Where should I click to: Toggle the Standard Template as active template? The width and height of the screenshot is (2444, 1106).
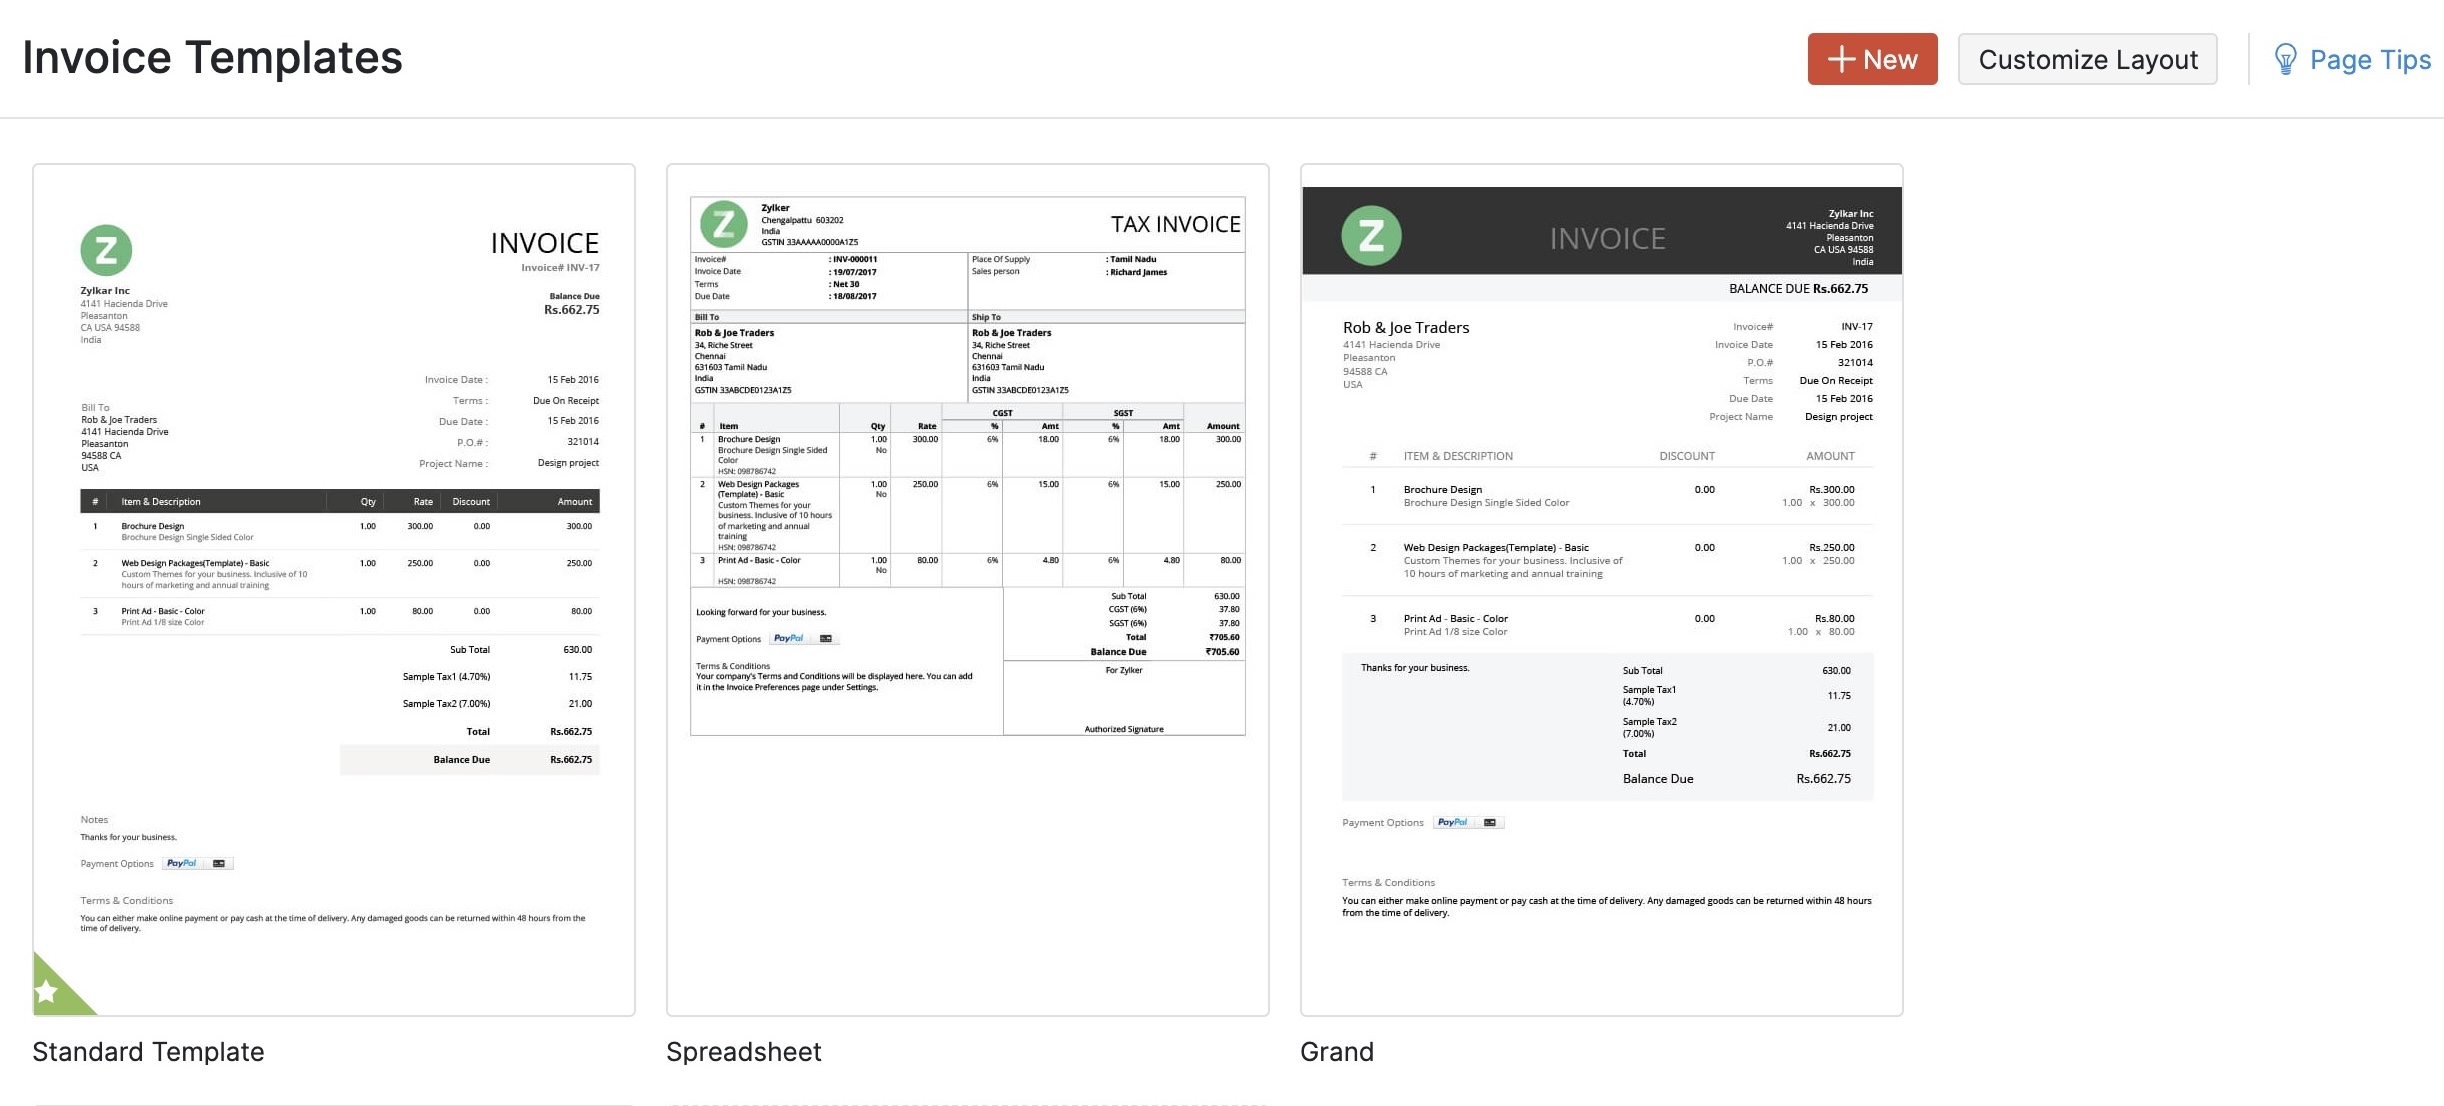pos(333,590)
